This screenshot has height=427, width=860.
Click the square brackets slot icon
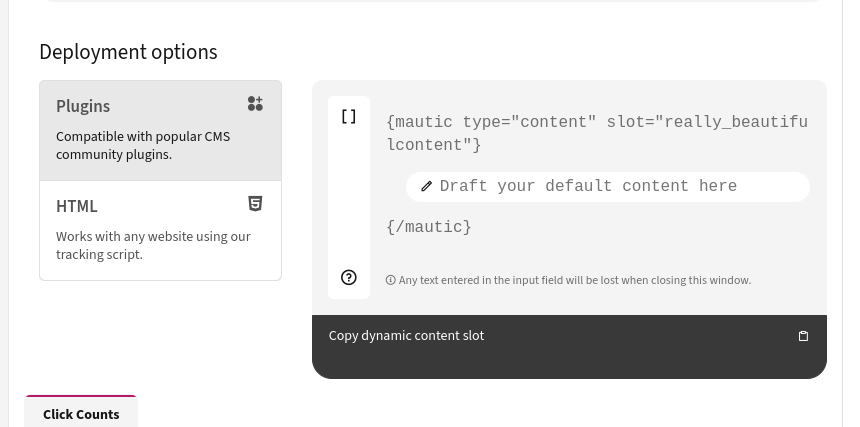(x=348, y=117)
